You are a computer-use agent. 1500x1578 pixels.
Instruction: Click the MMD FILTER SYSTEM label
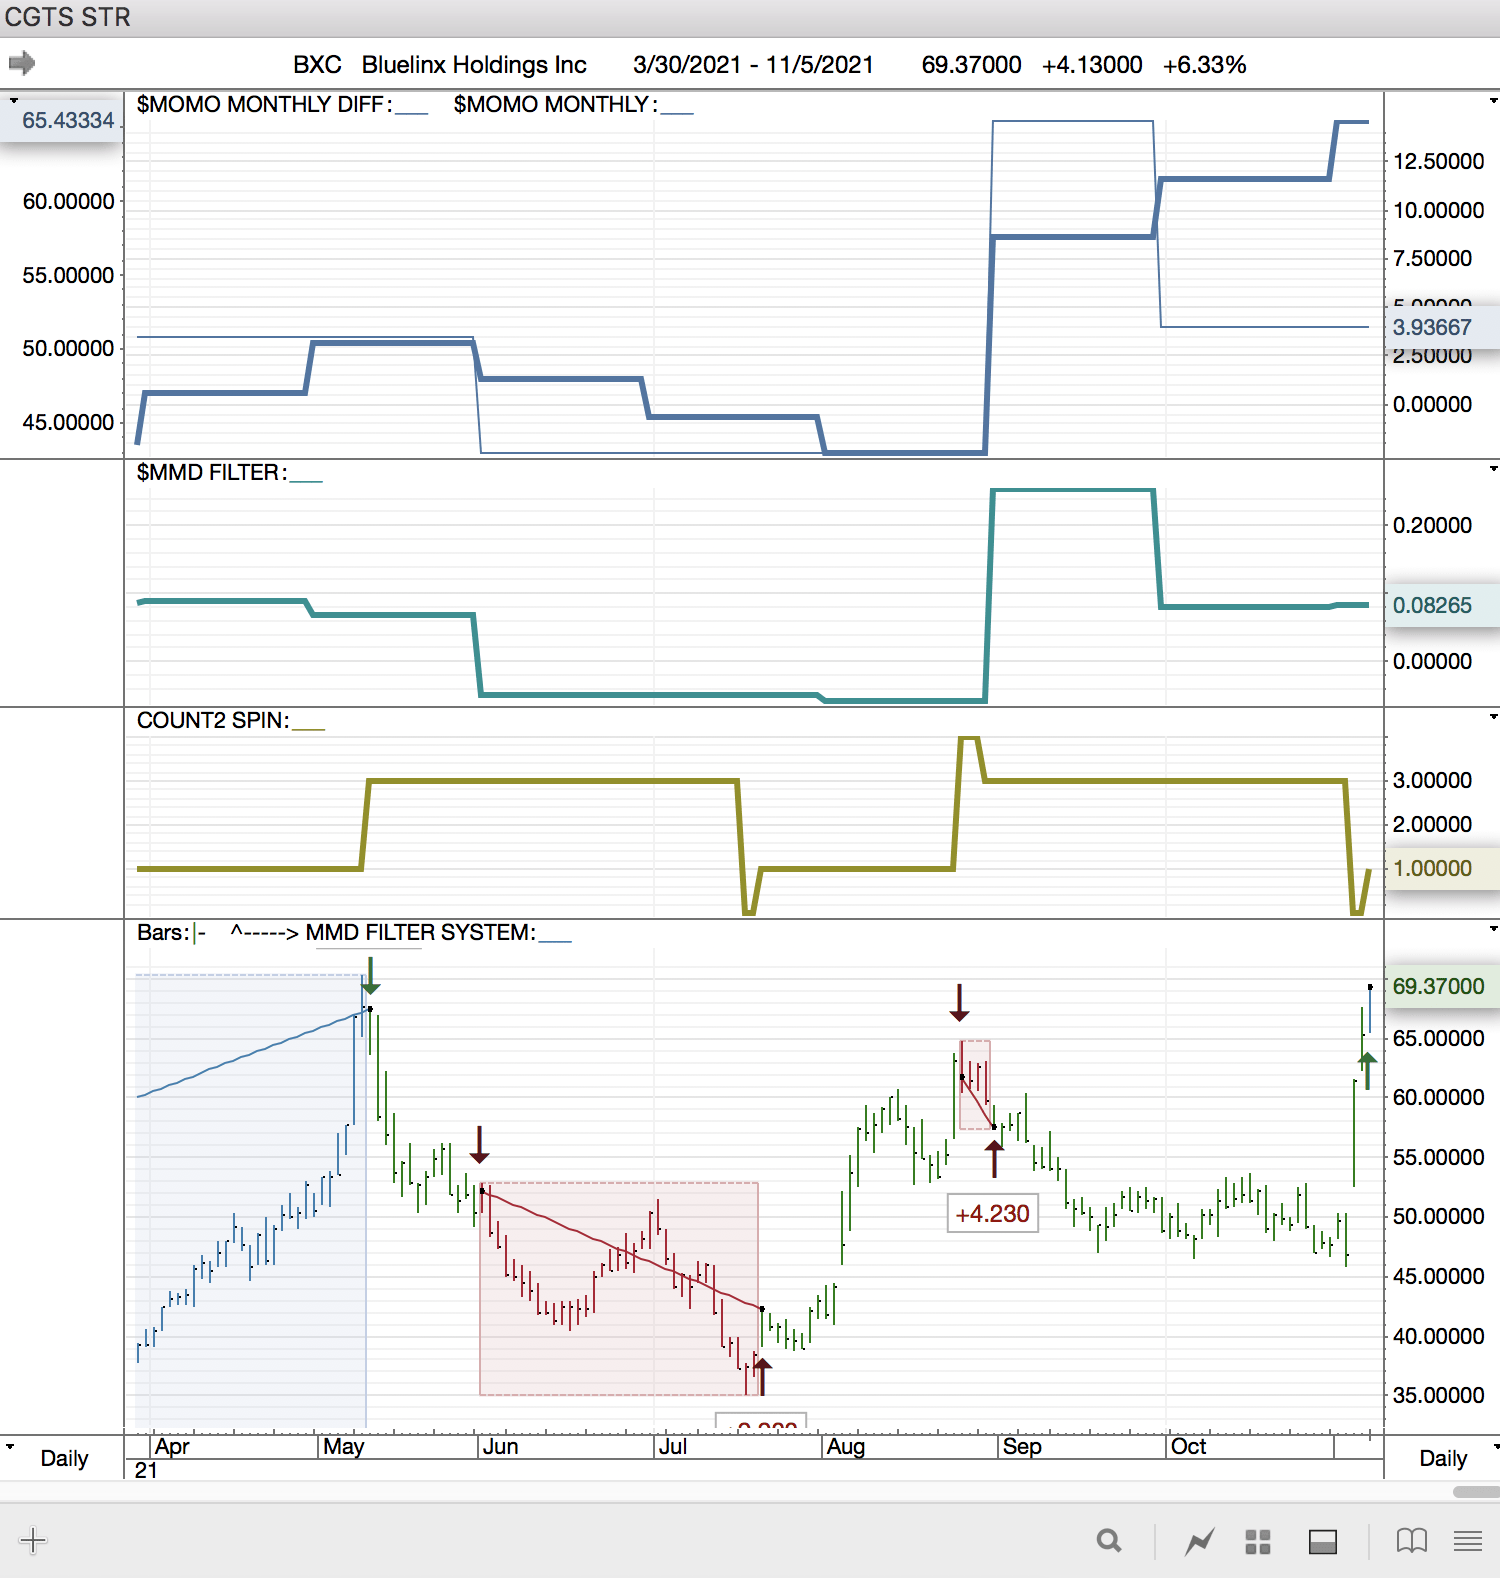coord(420,932)
